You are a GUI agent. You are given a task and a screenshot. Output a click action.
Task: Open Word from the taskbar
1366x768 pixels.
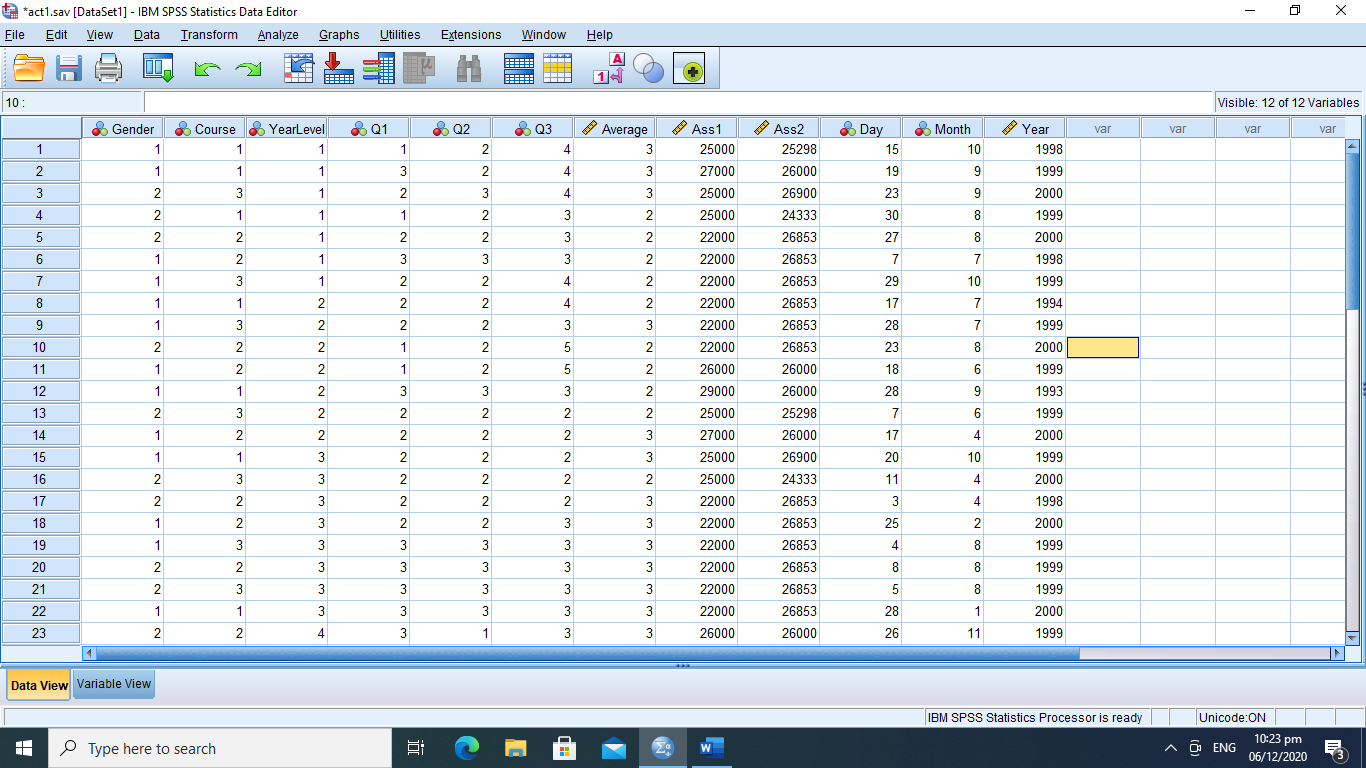pyautogui.click(x=711, y=747)
